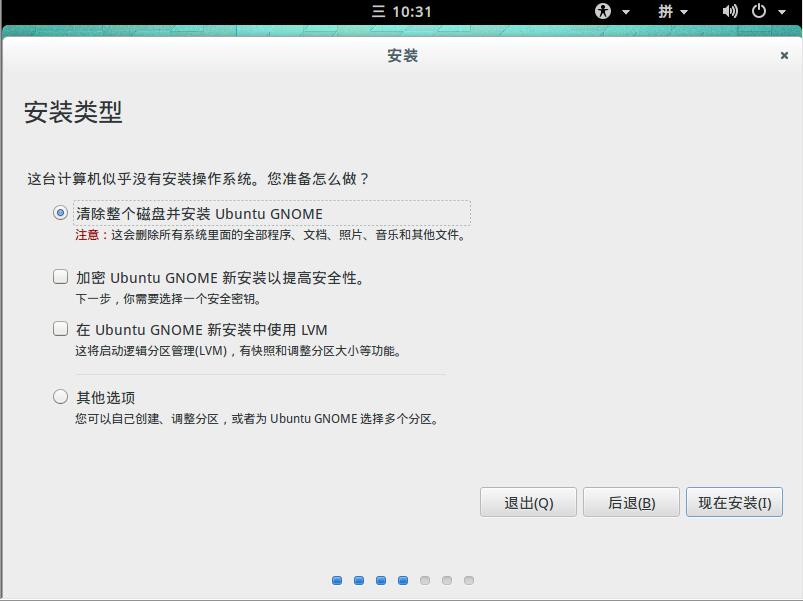Click the first blue progress dot
This screenshot has width=803, height=601.
coord(337,580)
